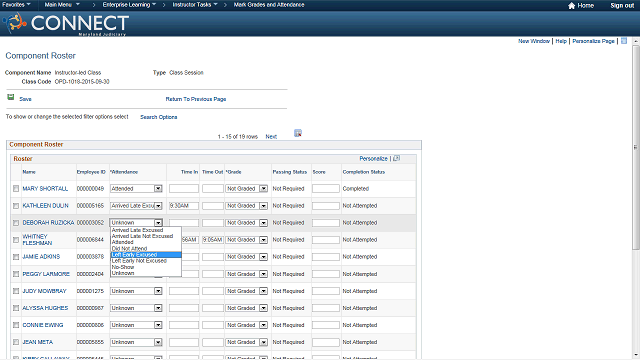Click Return To Previous Page link

point(196,99)
